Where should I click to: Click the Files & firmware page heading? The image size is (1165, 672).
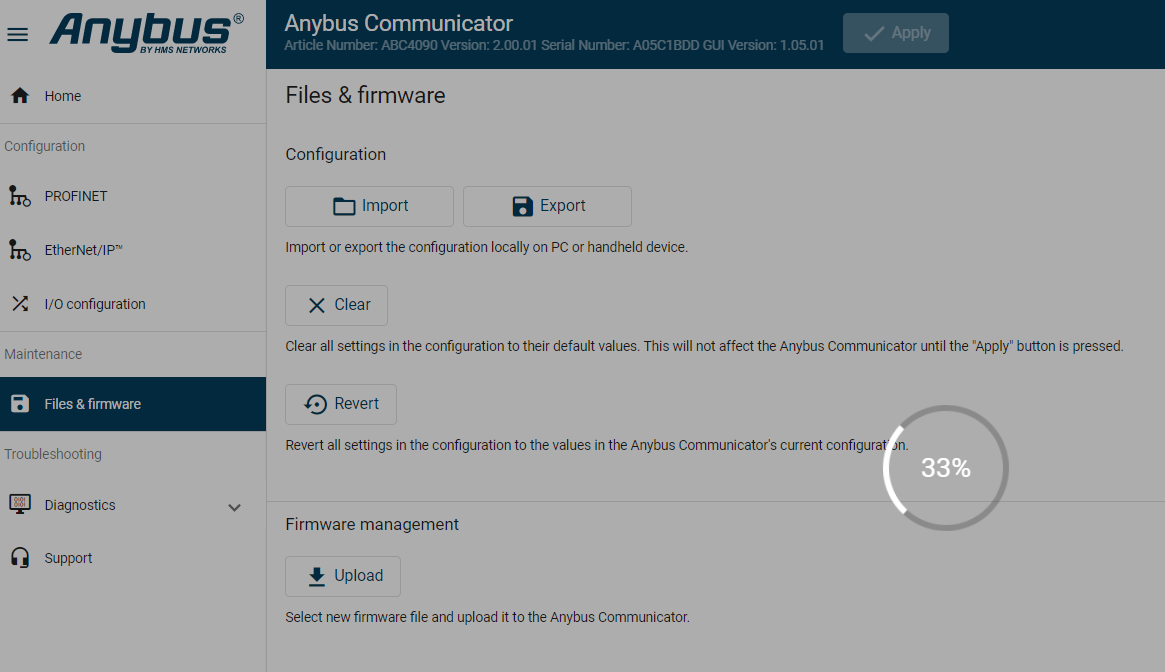tap(366, 95)
